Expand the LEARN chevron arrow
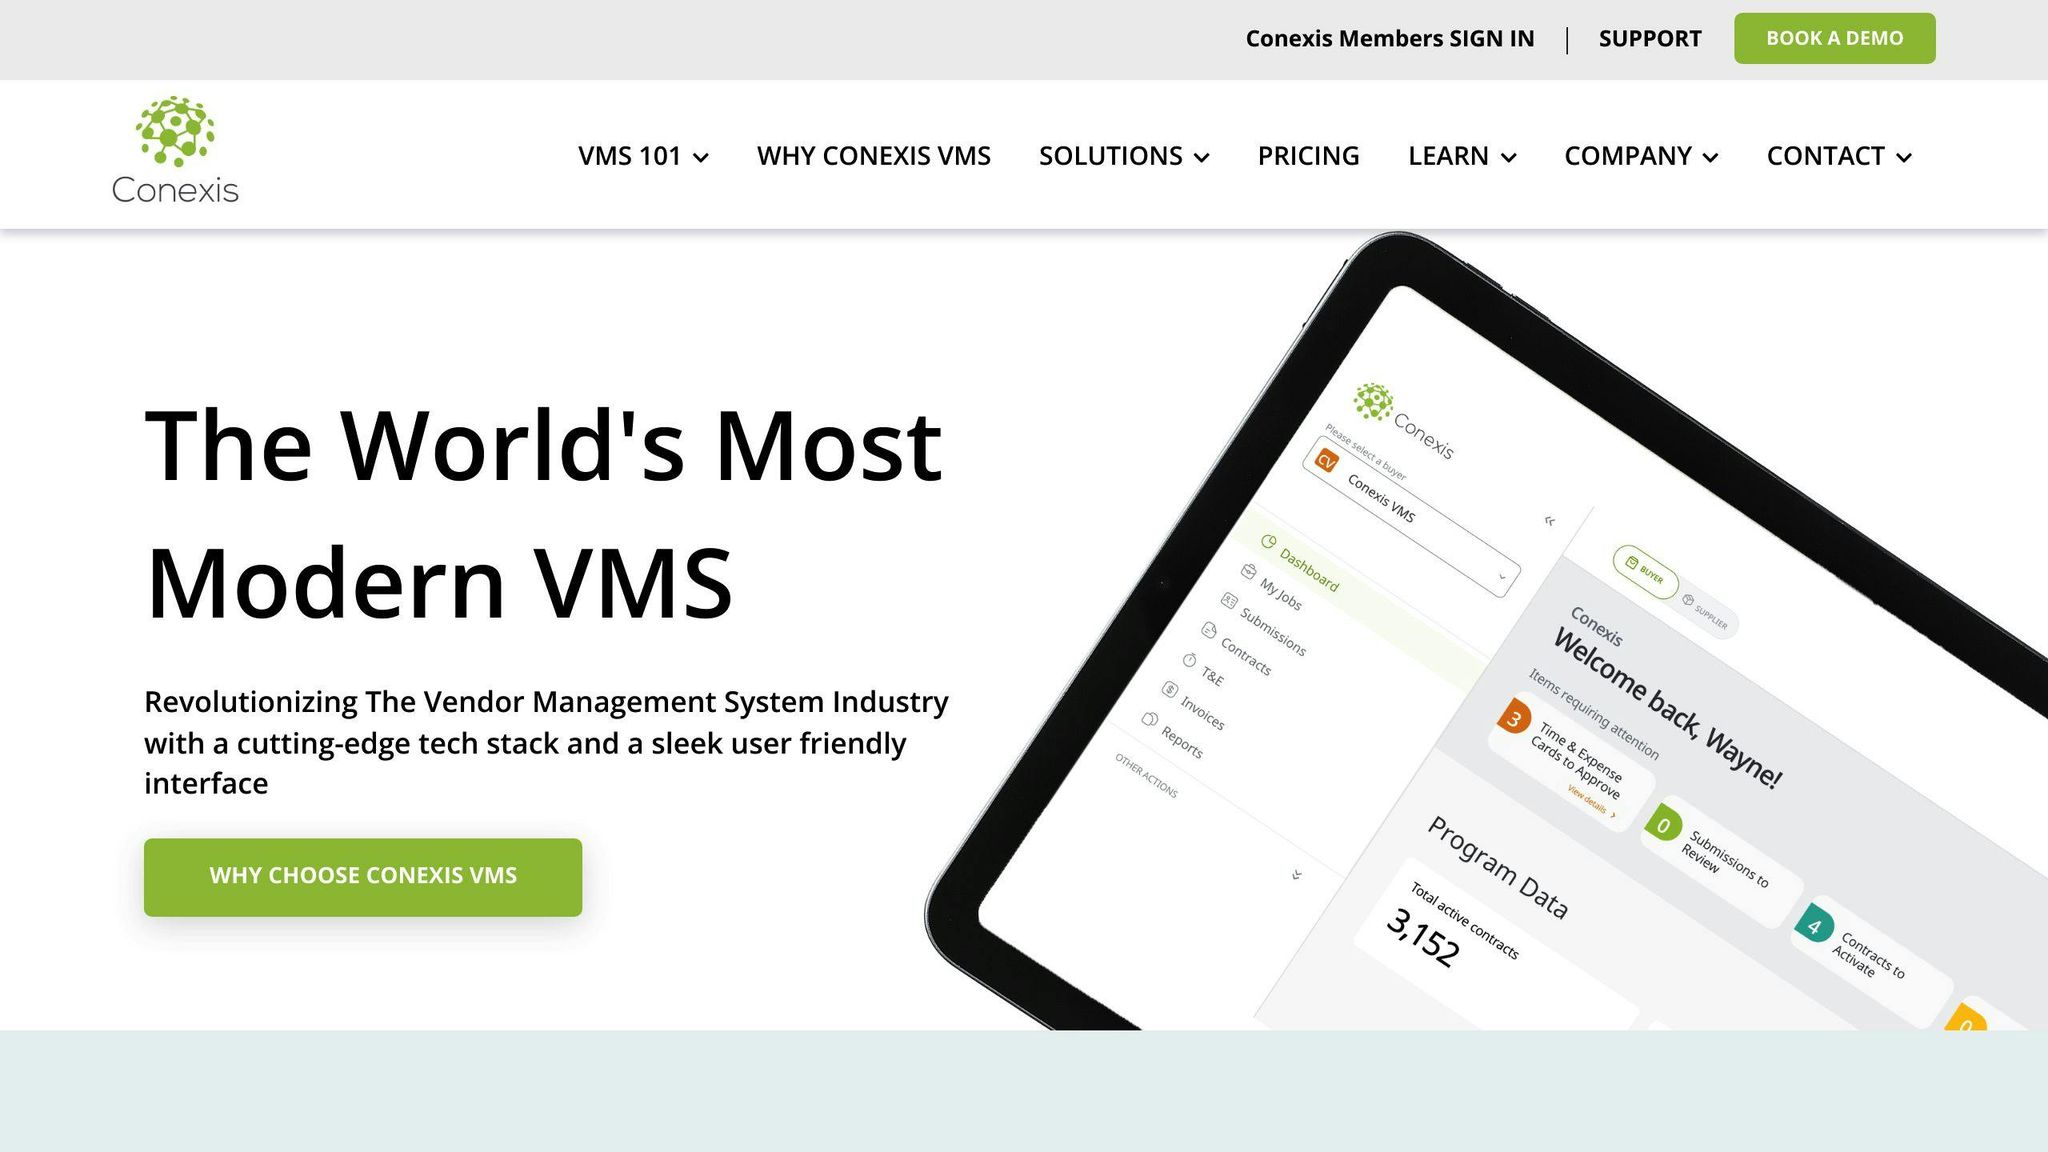The image size is (2048, 1152). point(1509,157)
